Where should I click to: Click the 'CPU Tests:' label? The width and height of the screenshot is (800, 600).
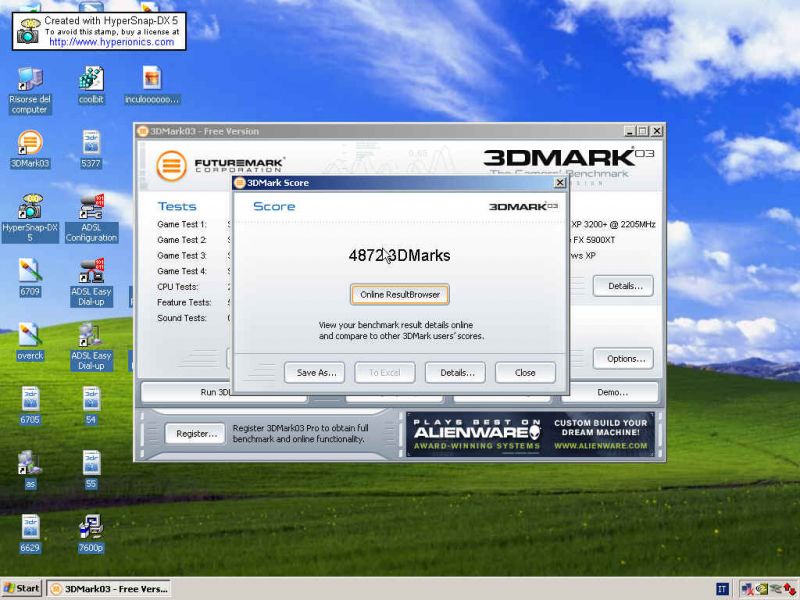coord(178,287)
